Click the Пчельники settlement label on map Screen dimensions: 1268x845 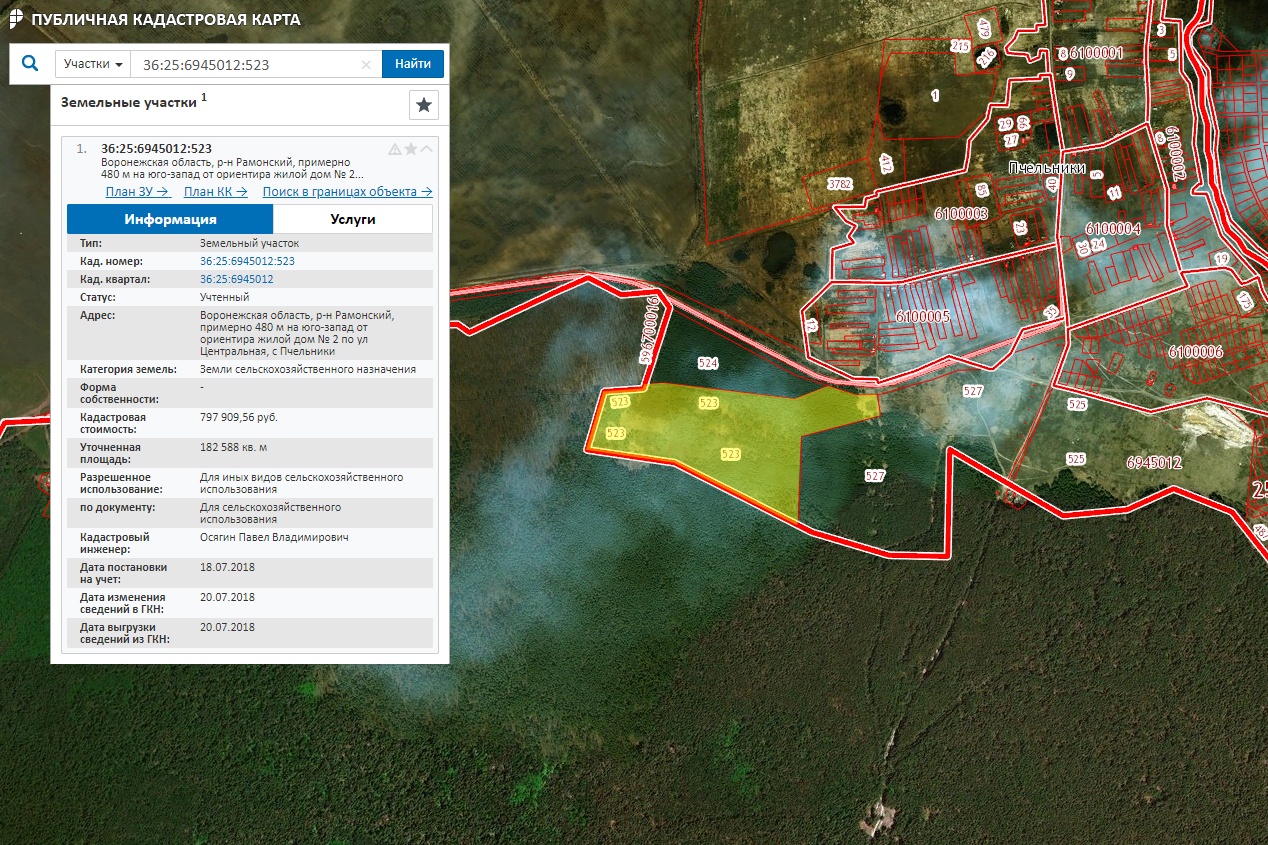click(1047, 168)
